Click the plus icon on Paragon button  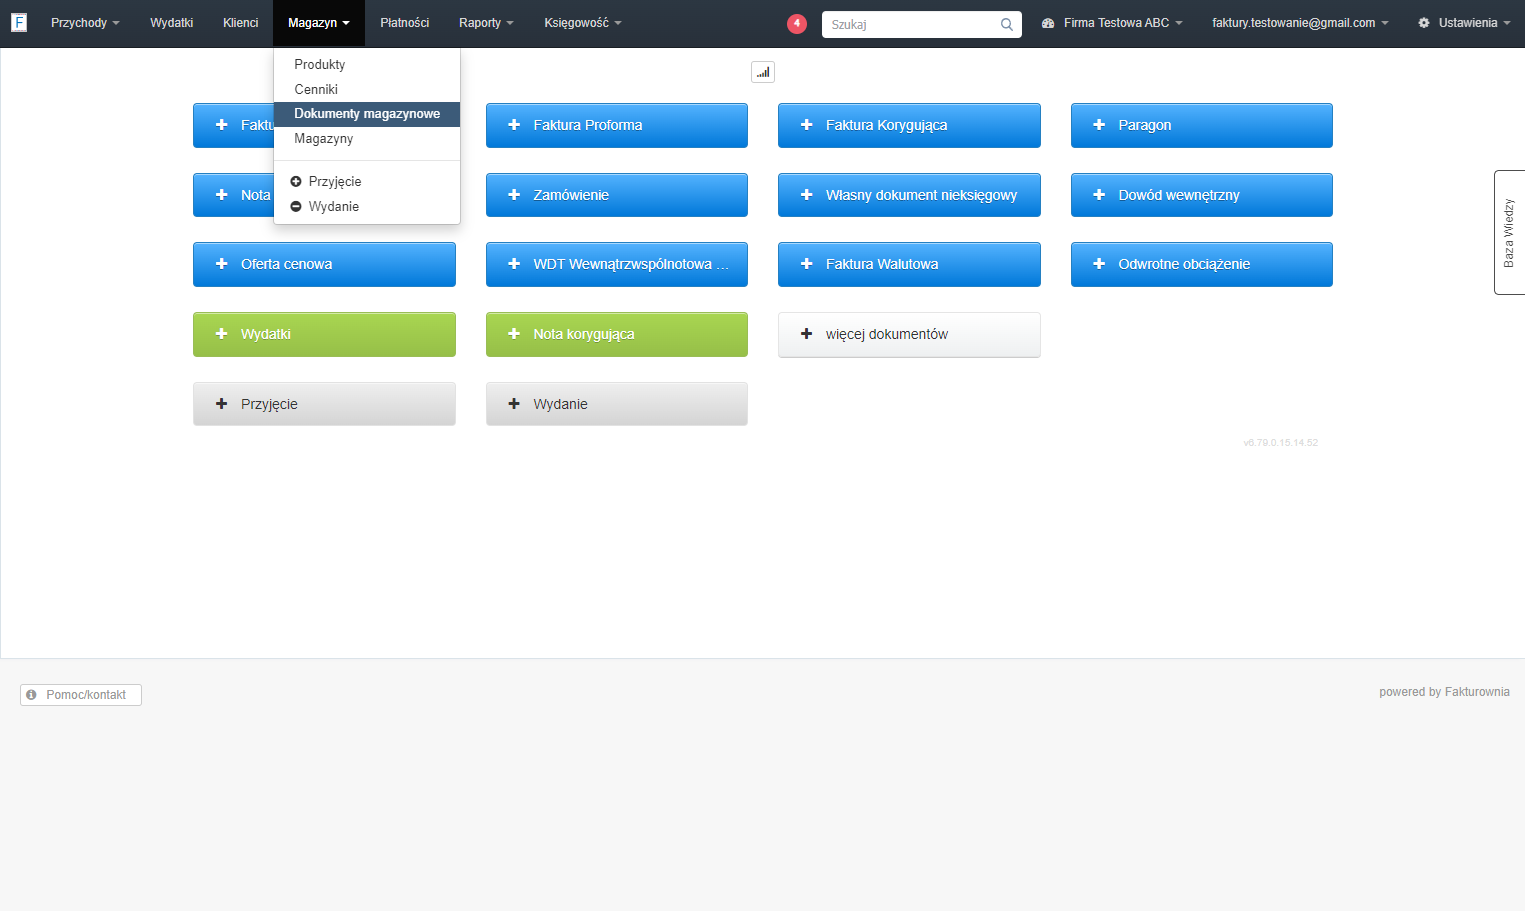(x=1099, y=125)
